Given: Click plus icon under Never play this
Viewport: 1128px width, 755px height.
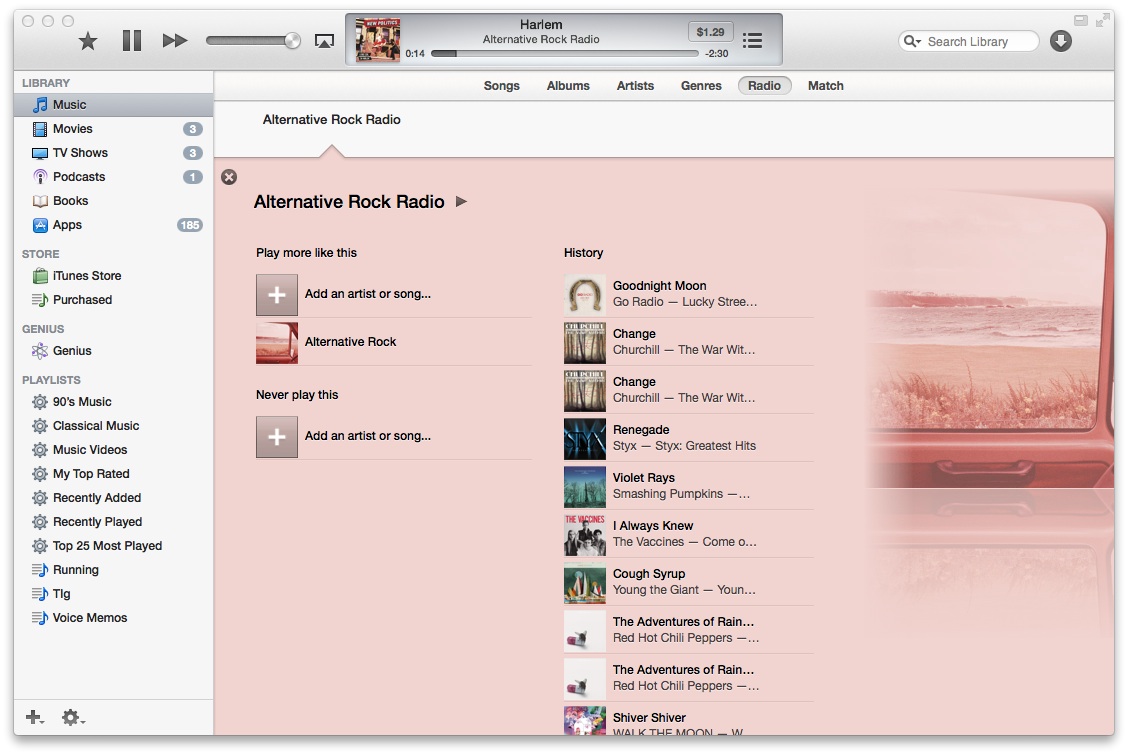Looking at the screenshot, I should [x=277, y=437].
